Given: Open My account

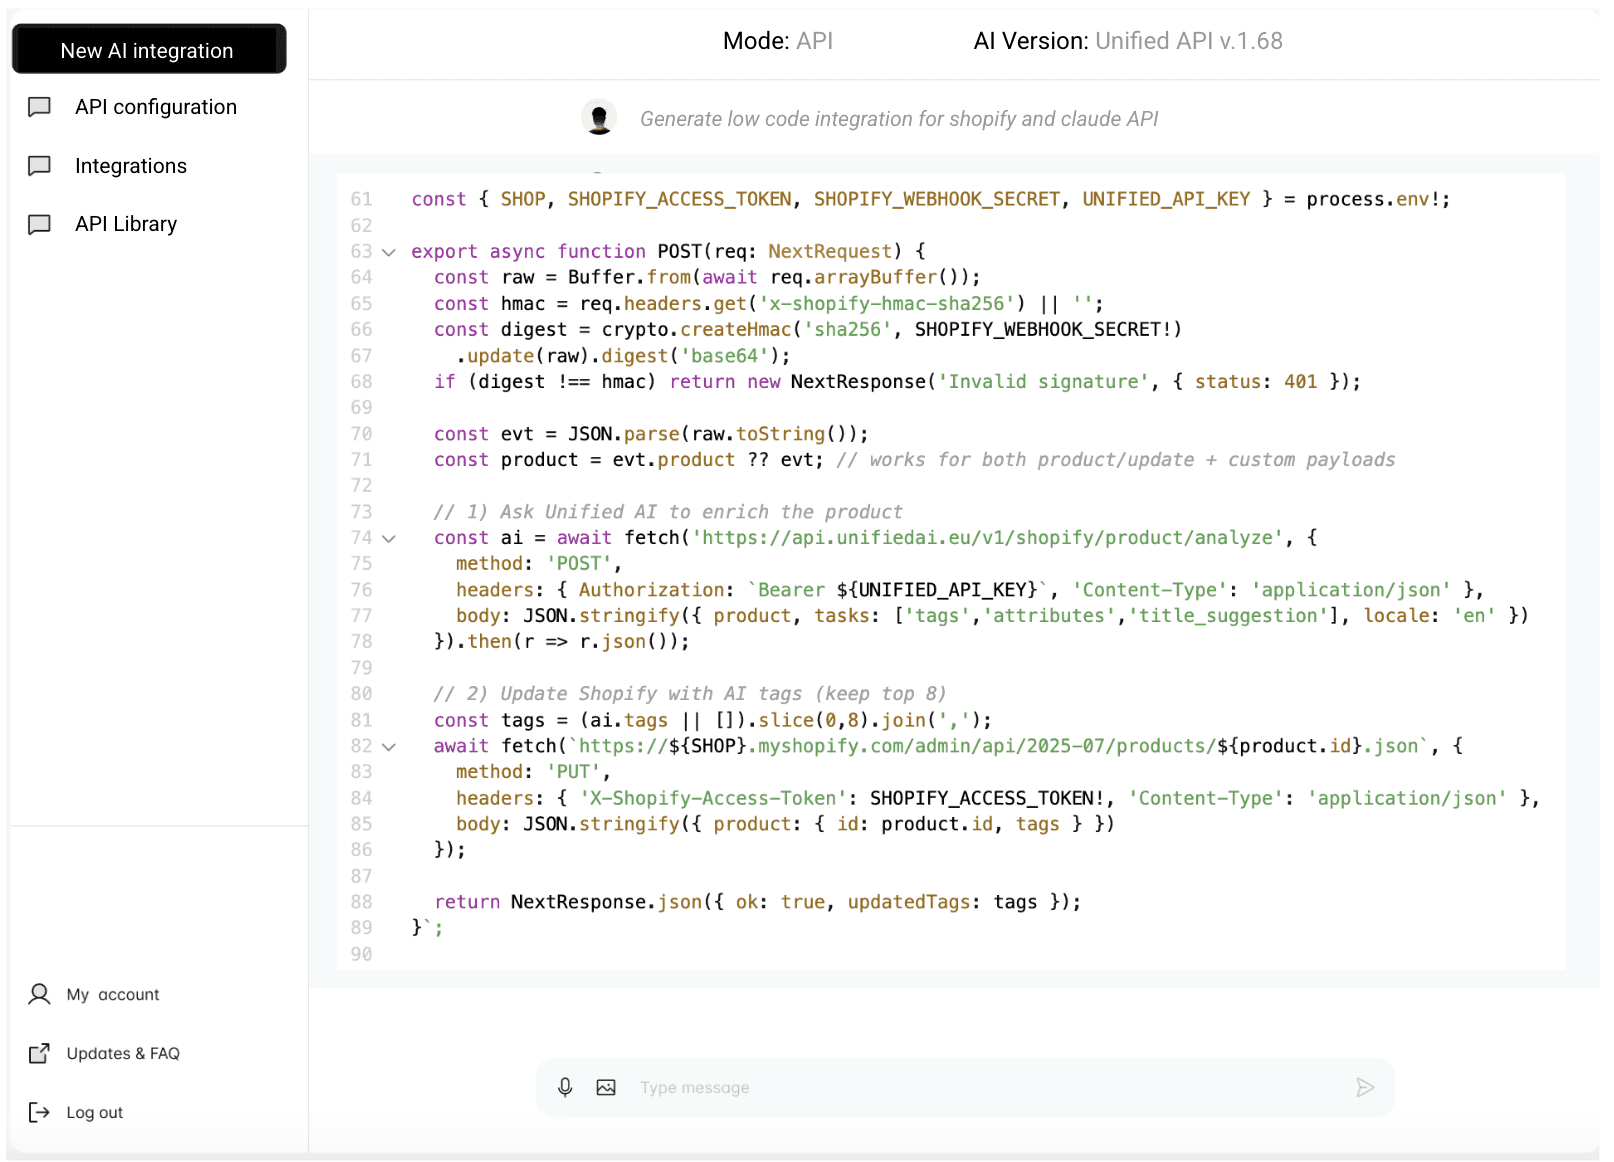Looking at the screenshot, I should coord(113,994).
